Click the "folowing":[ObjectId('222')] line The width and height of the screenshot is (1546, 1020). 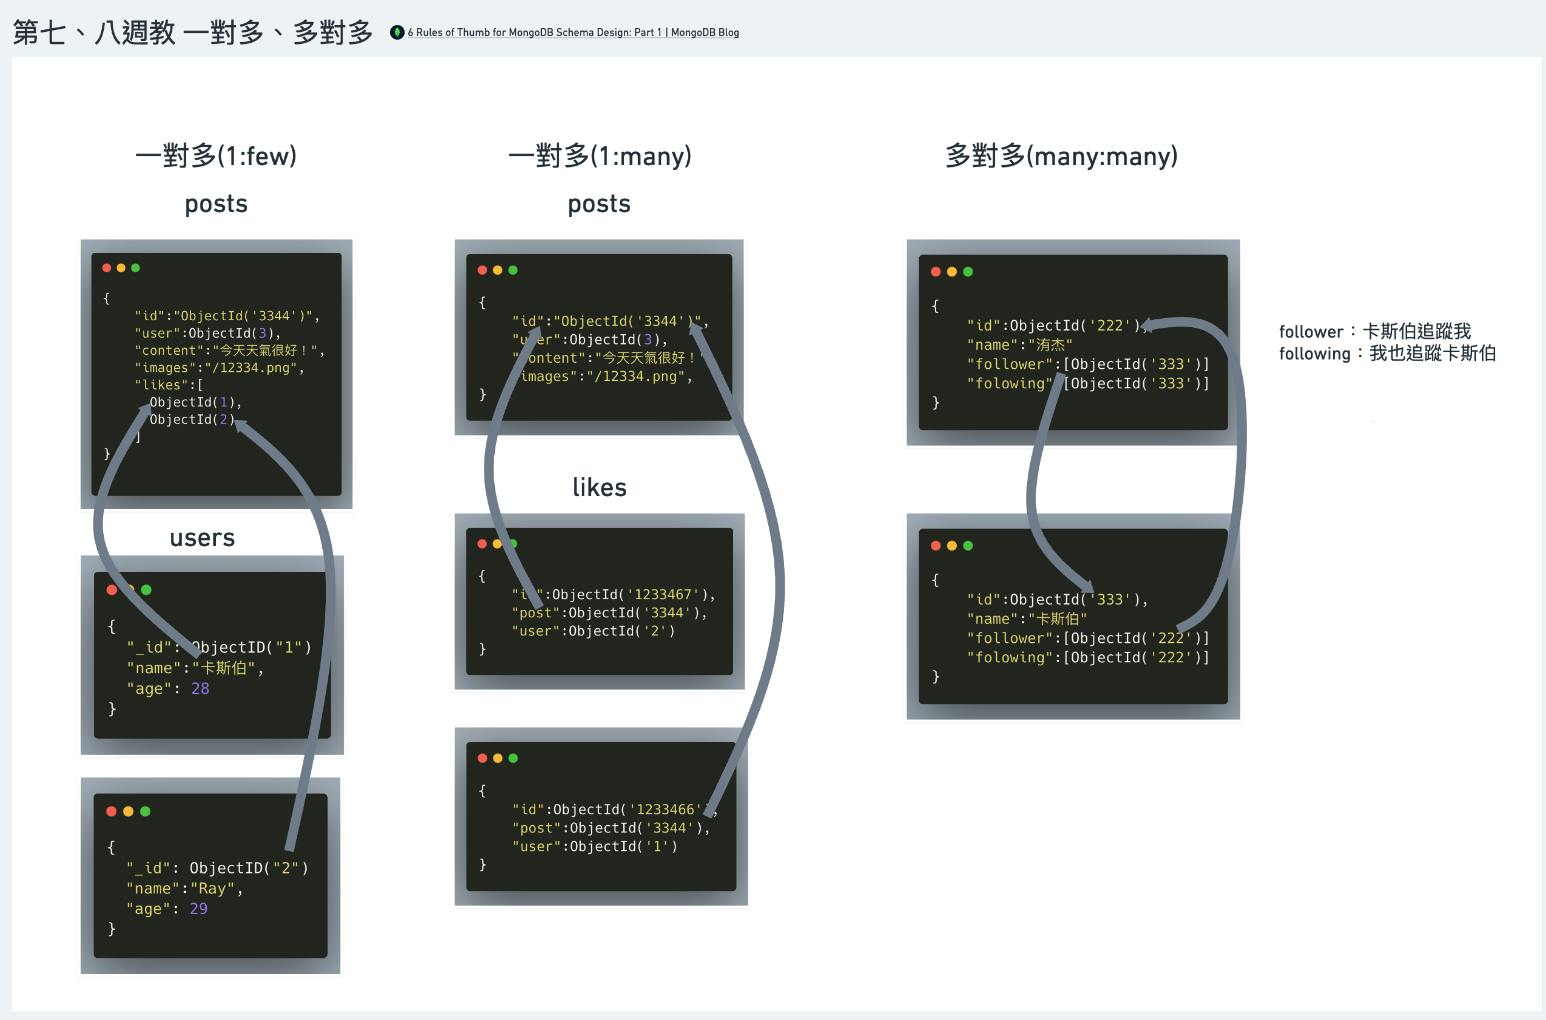point(1088,657)
